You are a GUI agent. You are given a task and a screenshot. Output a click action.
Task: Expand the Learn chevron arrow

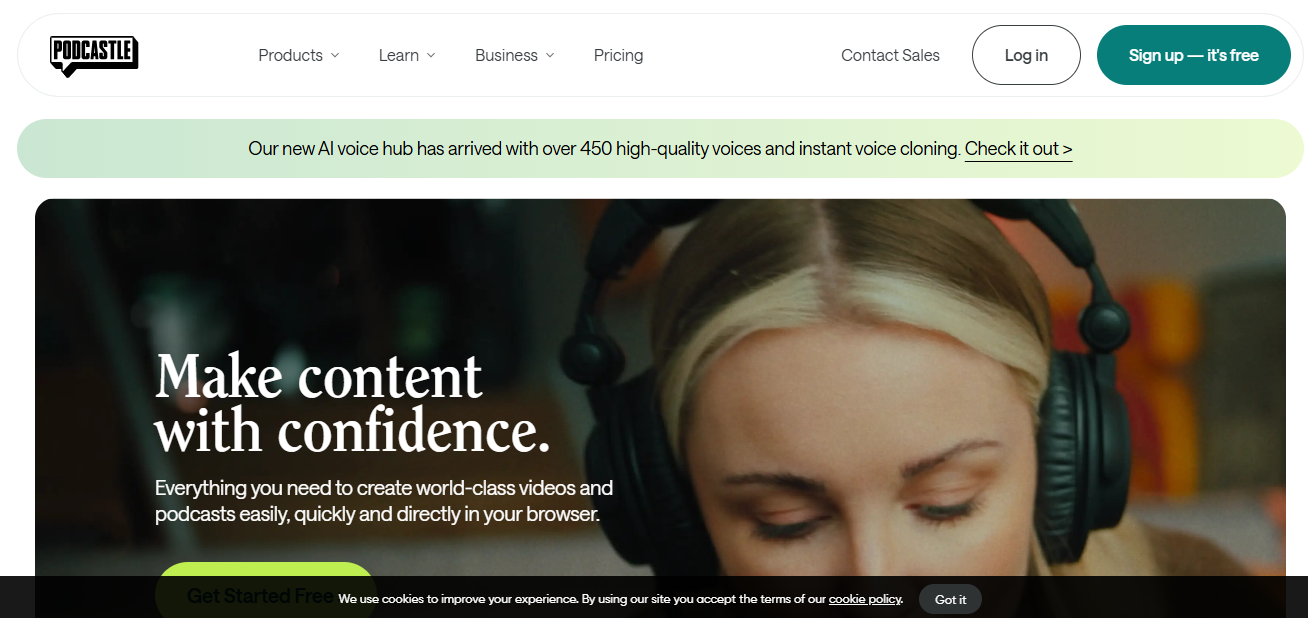pos(431,55)
